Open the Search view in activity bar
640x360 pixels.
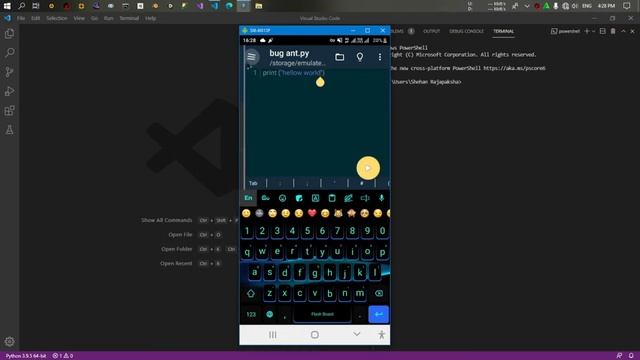[x=9, y=53]
